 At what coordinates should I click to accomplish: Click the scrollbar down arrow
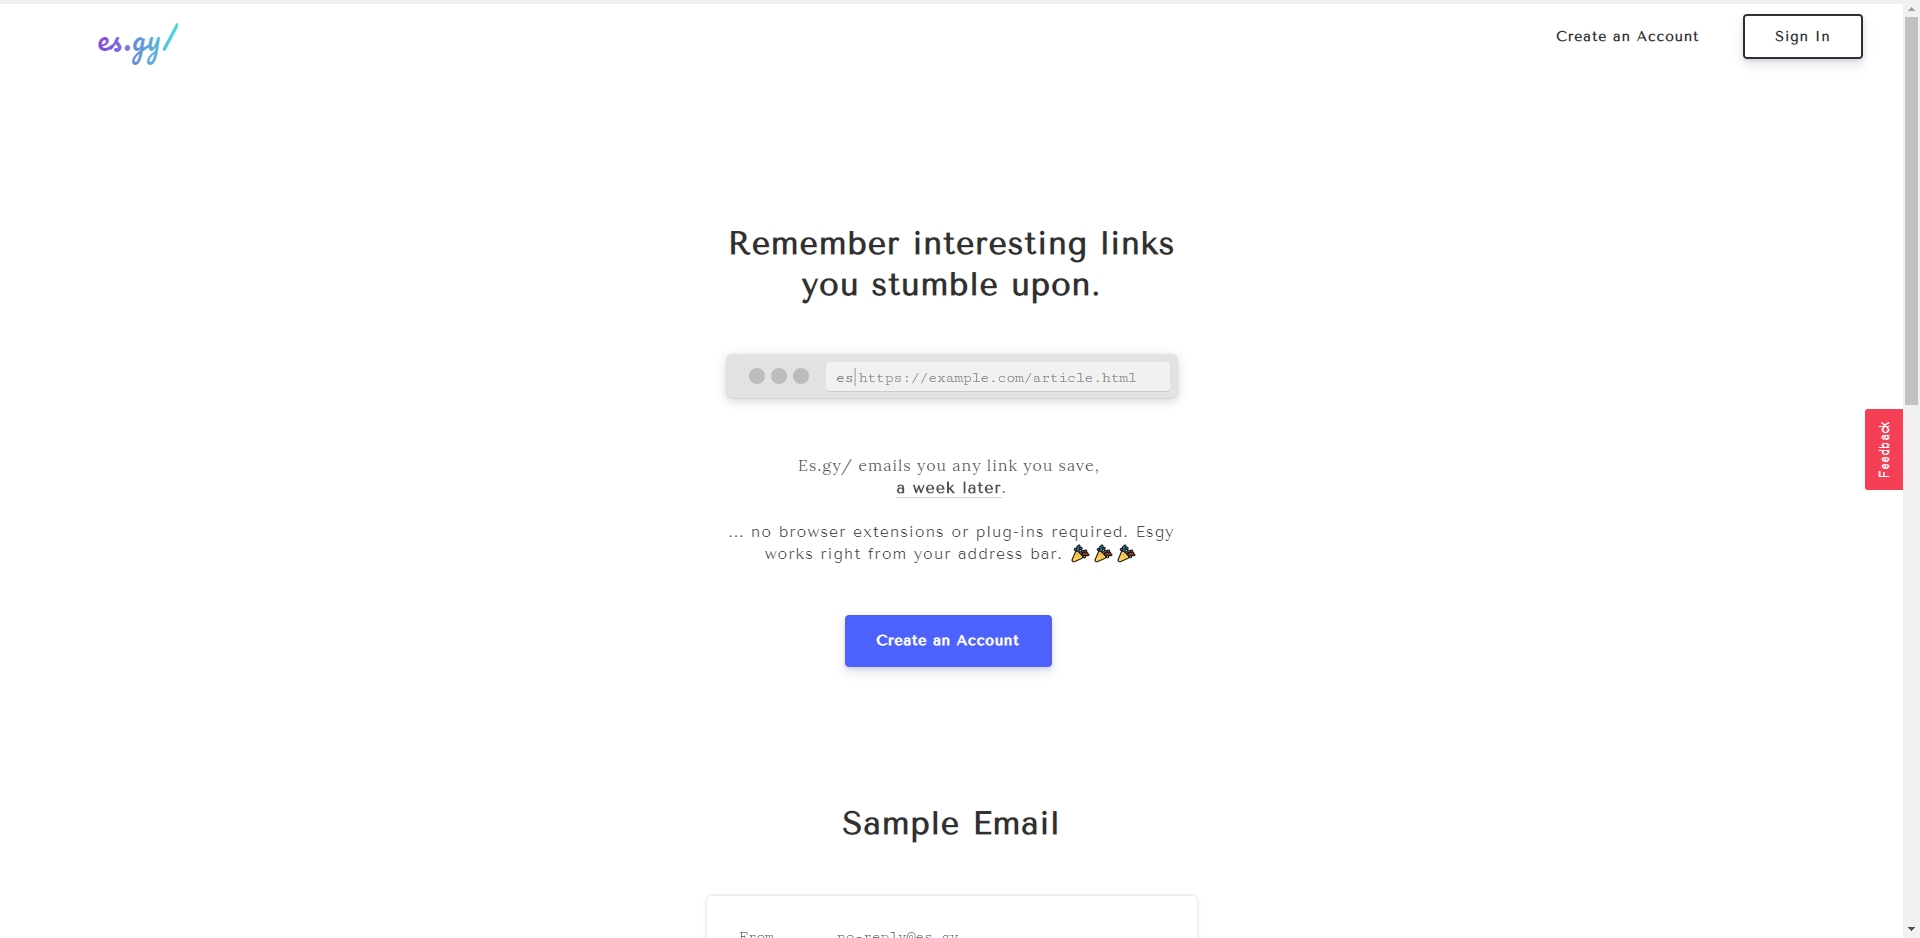click(x=1911, y=929)
